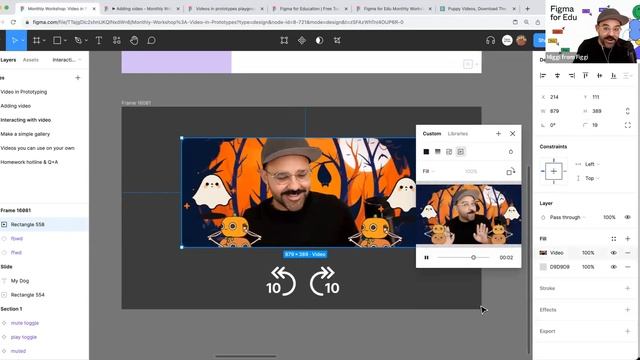Click the forward 10 seconds icon on the canvas

click(325, 282)
